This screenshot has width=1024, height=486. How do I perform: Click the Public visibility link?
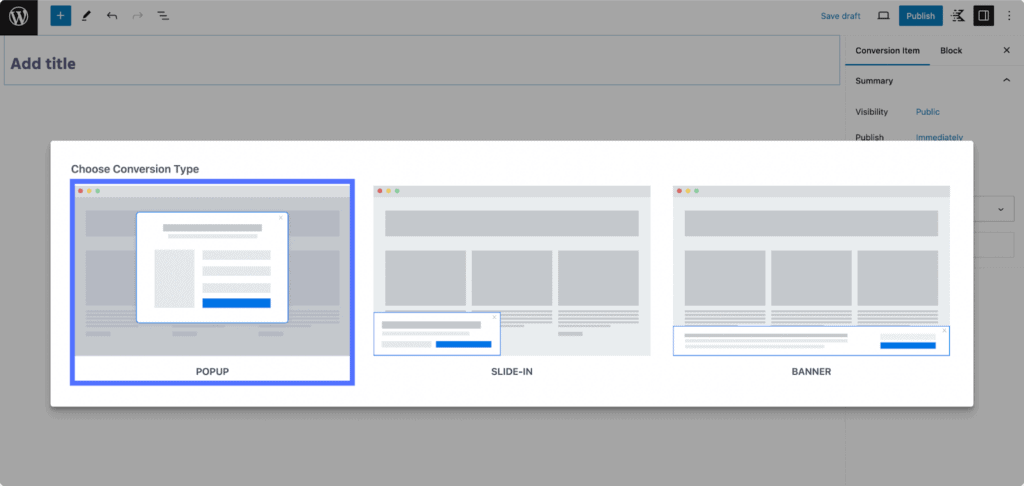(927, 112)
